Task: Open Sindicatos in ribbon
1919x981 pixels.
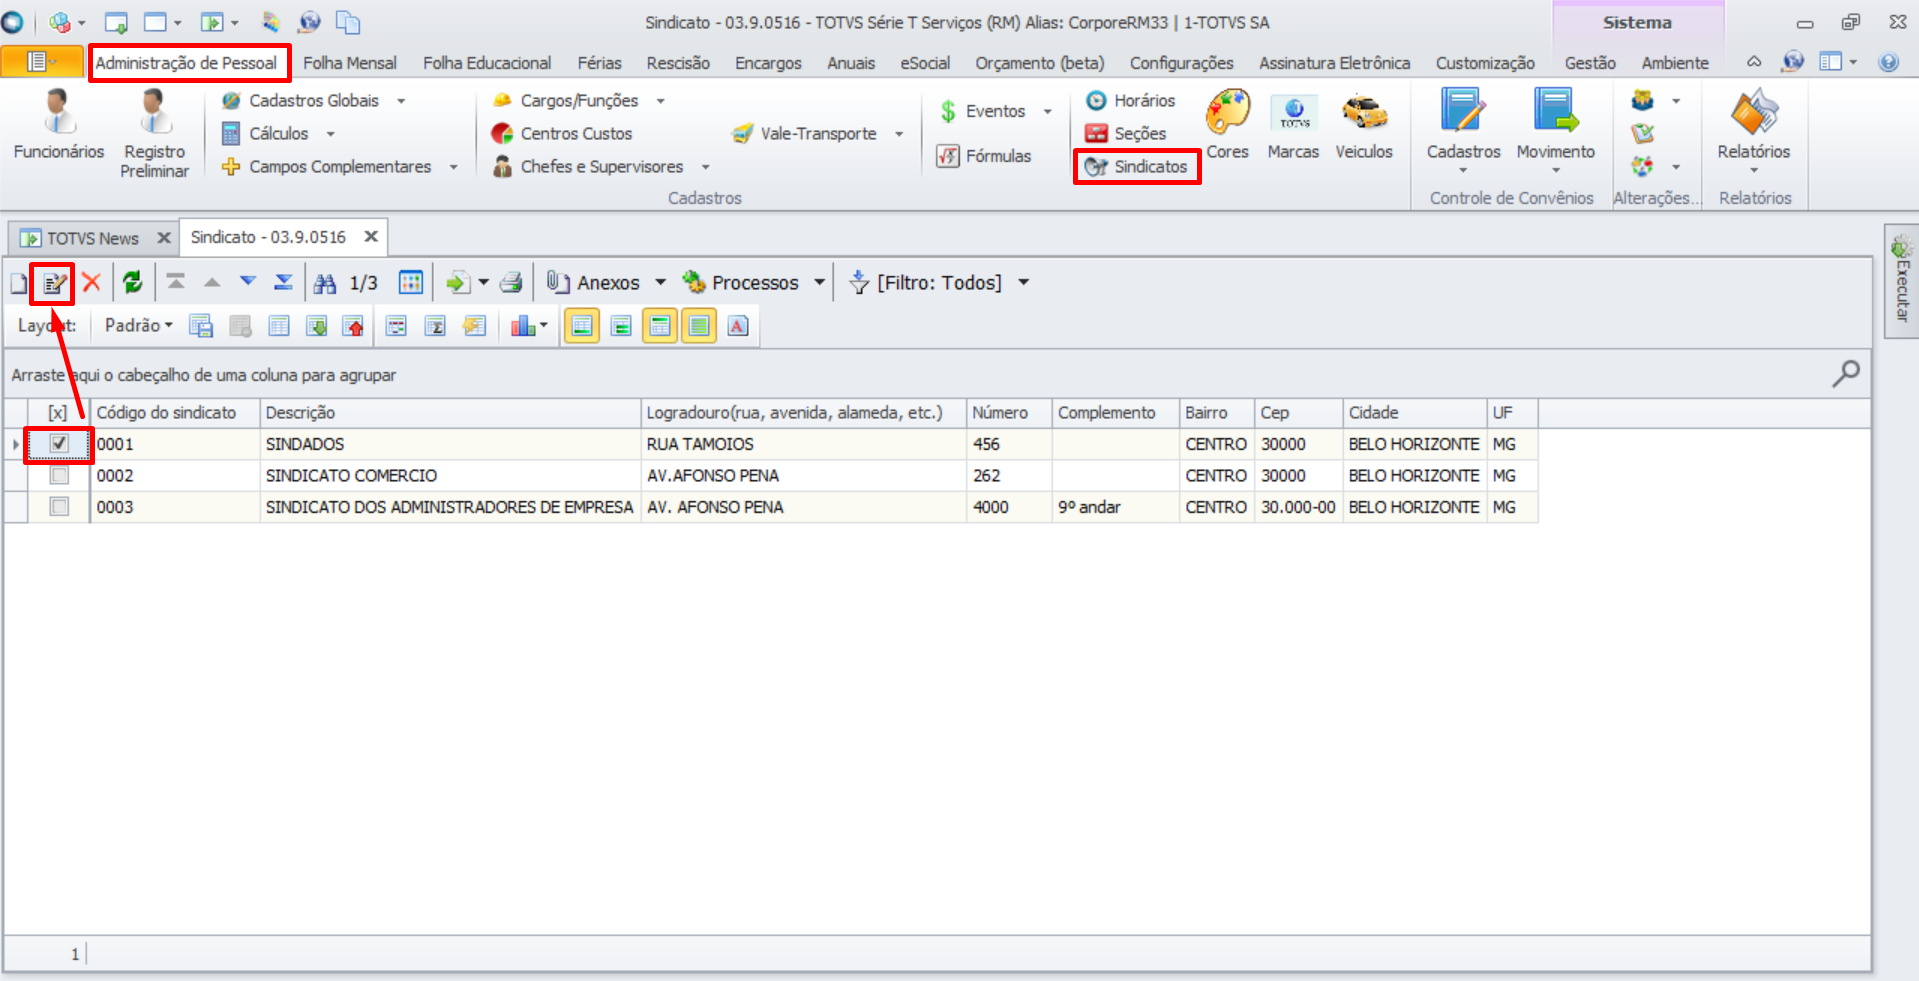Action: (x=1137, y=166)
